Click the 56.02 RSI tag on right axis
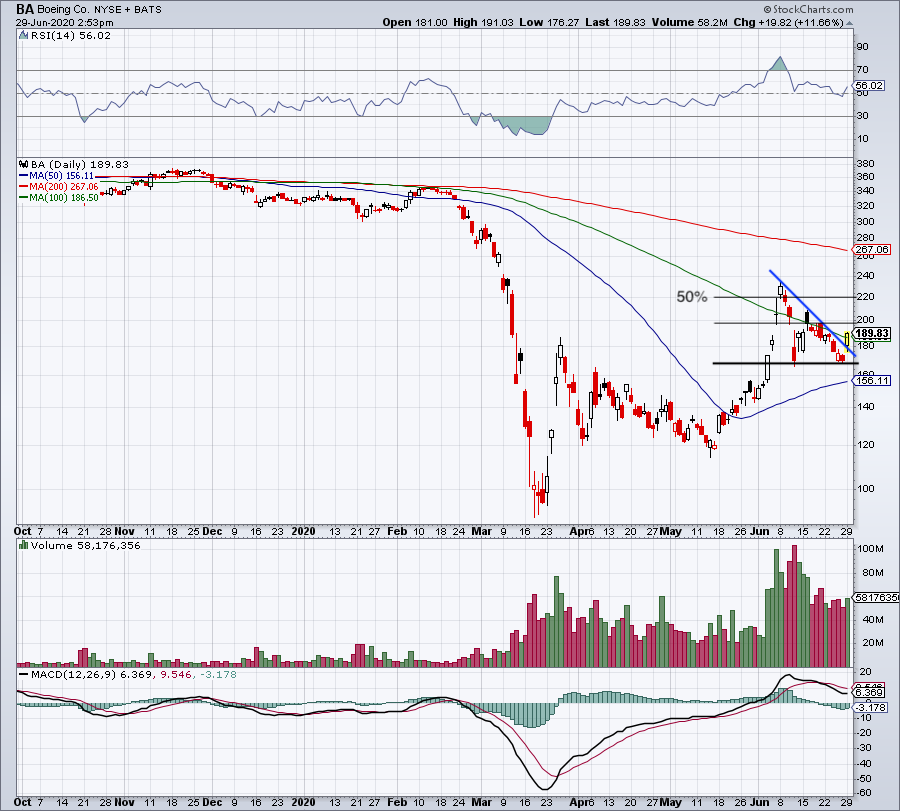This screenshot has width=900, height=811. tap(868, 86)
